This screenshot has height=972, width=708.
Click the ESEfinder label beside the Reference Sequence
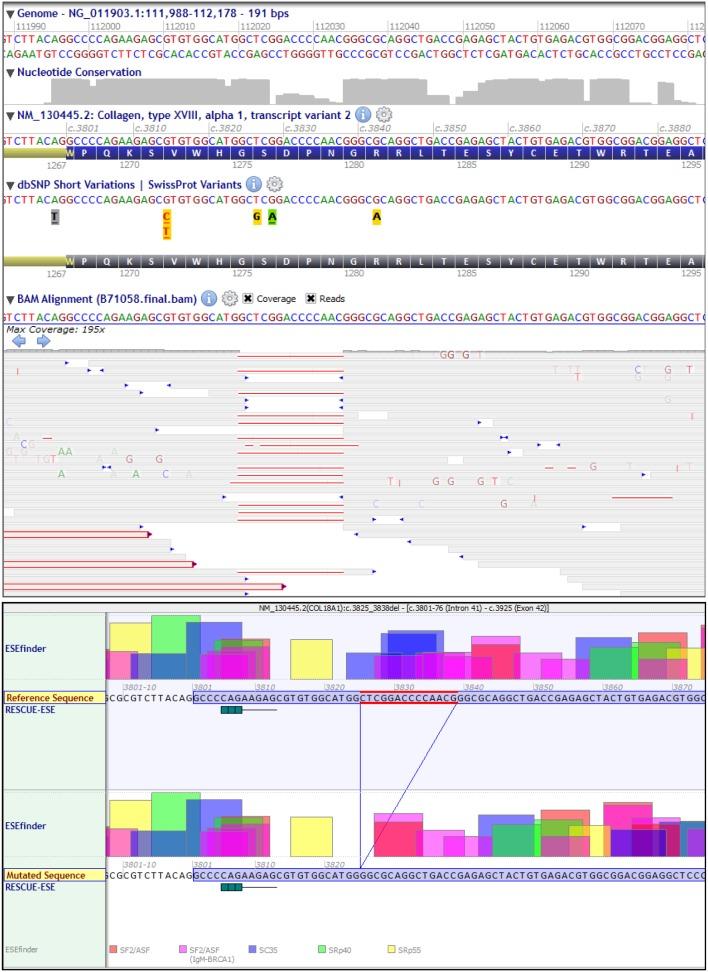point(25,648)
